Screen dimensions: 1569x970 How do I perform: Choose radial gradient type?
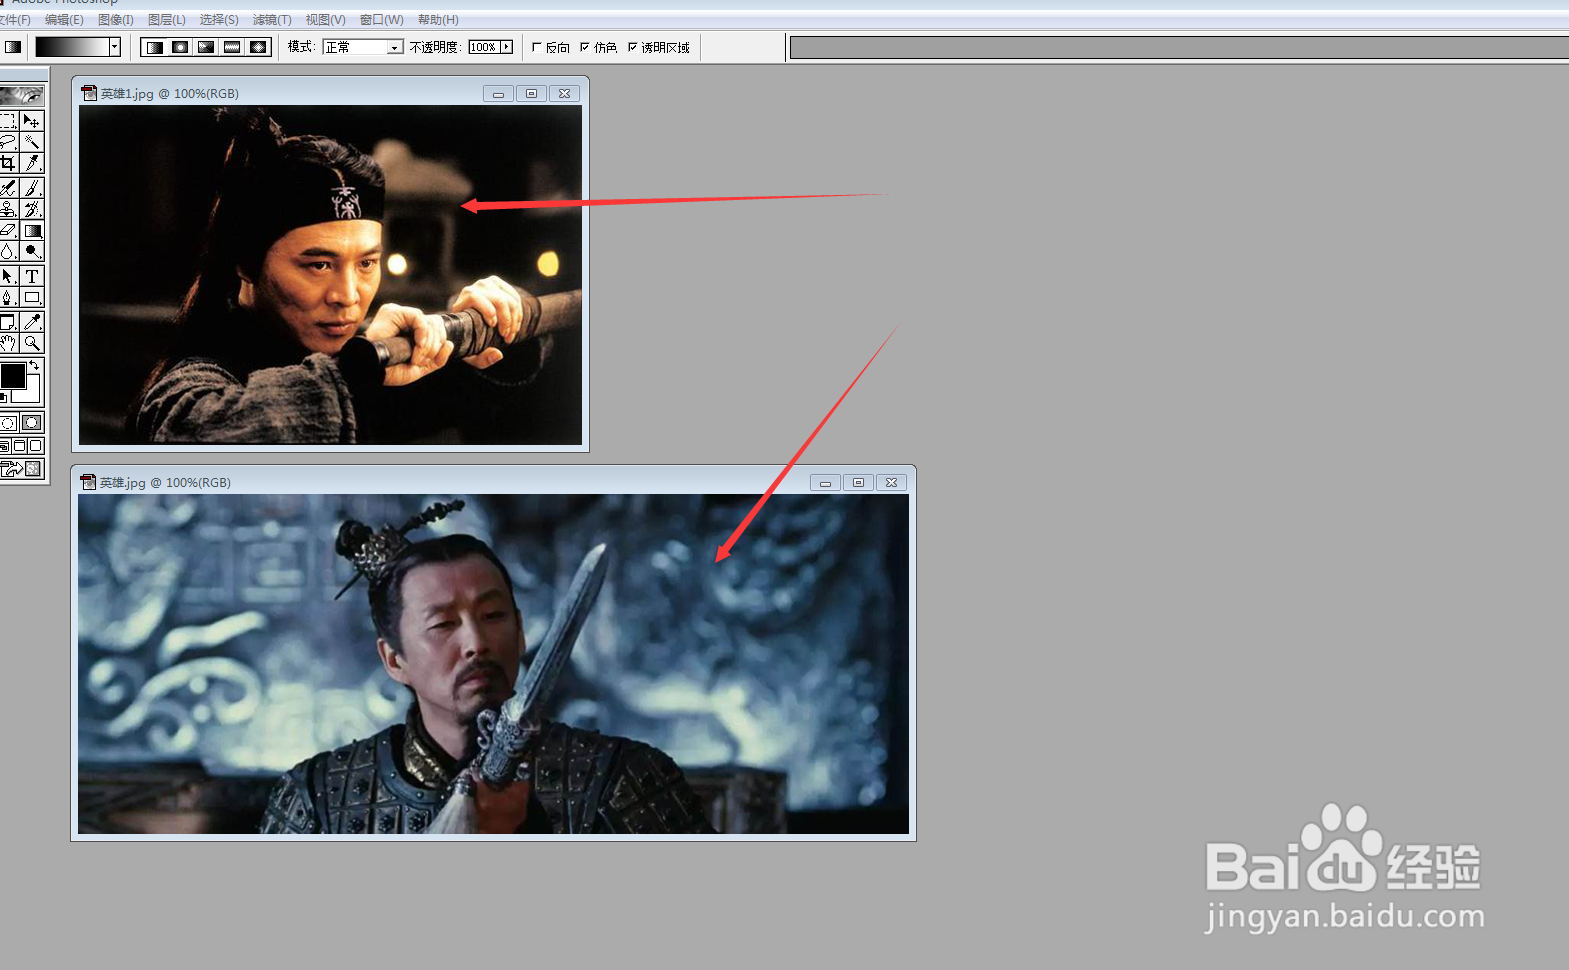[180, 47]
